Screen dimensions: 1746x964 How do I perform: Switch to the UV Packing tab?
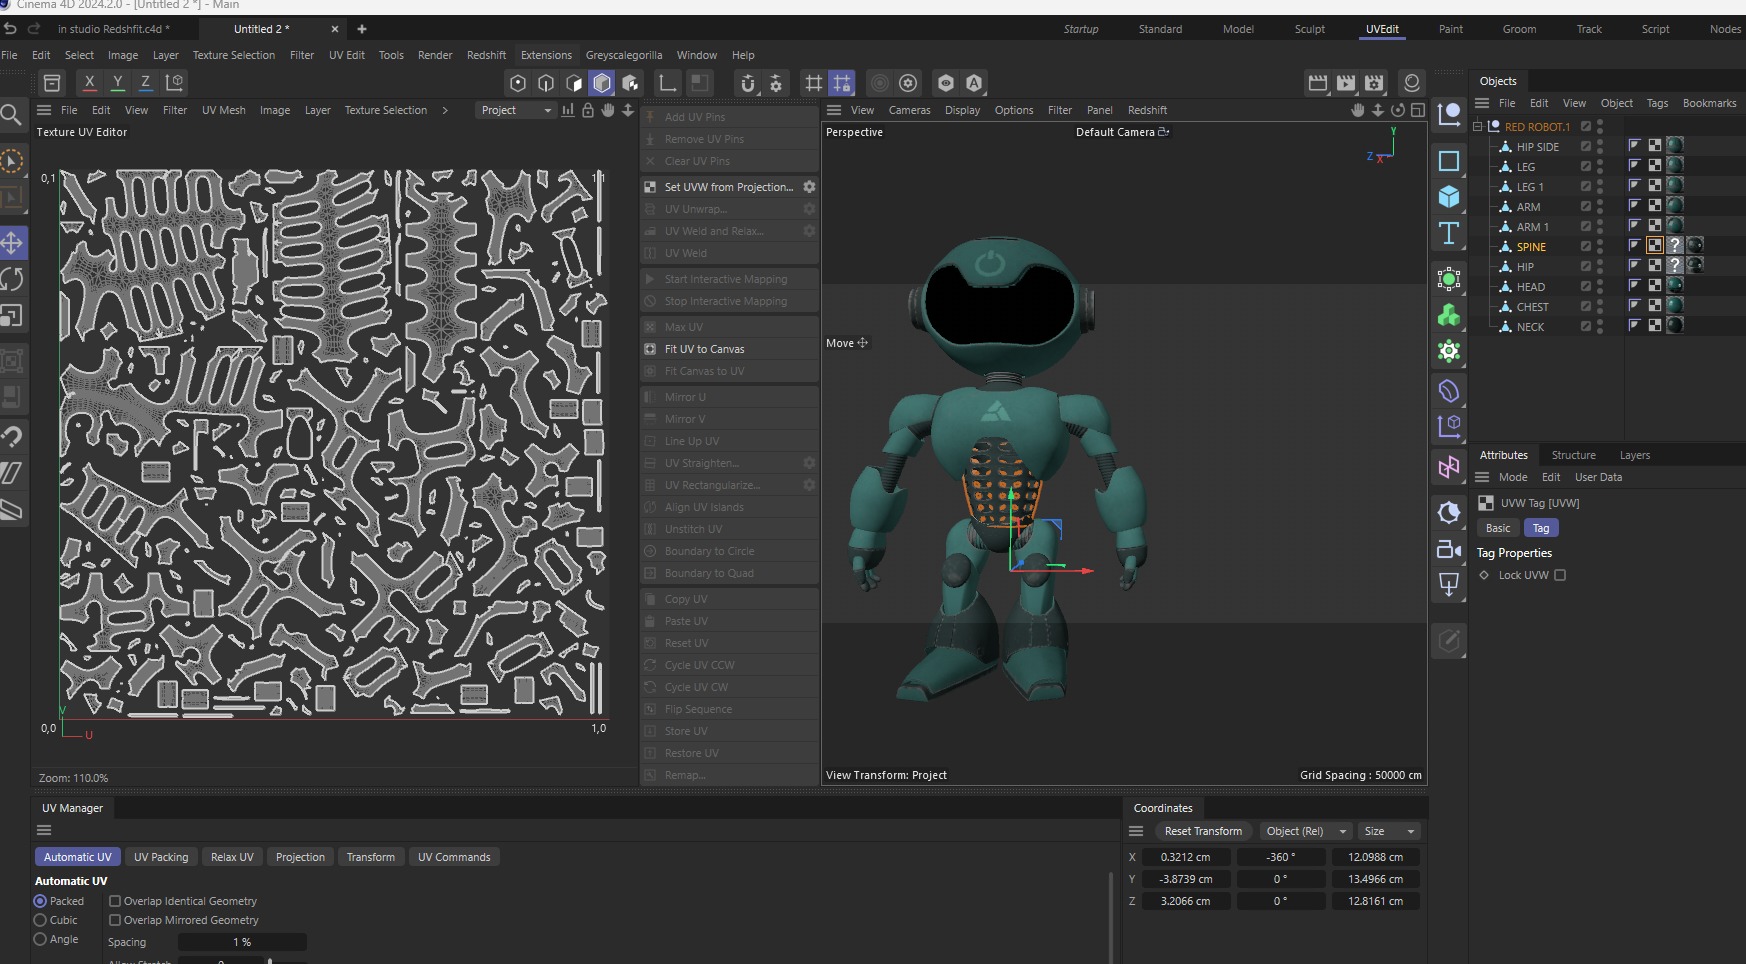coord(161,857)
